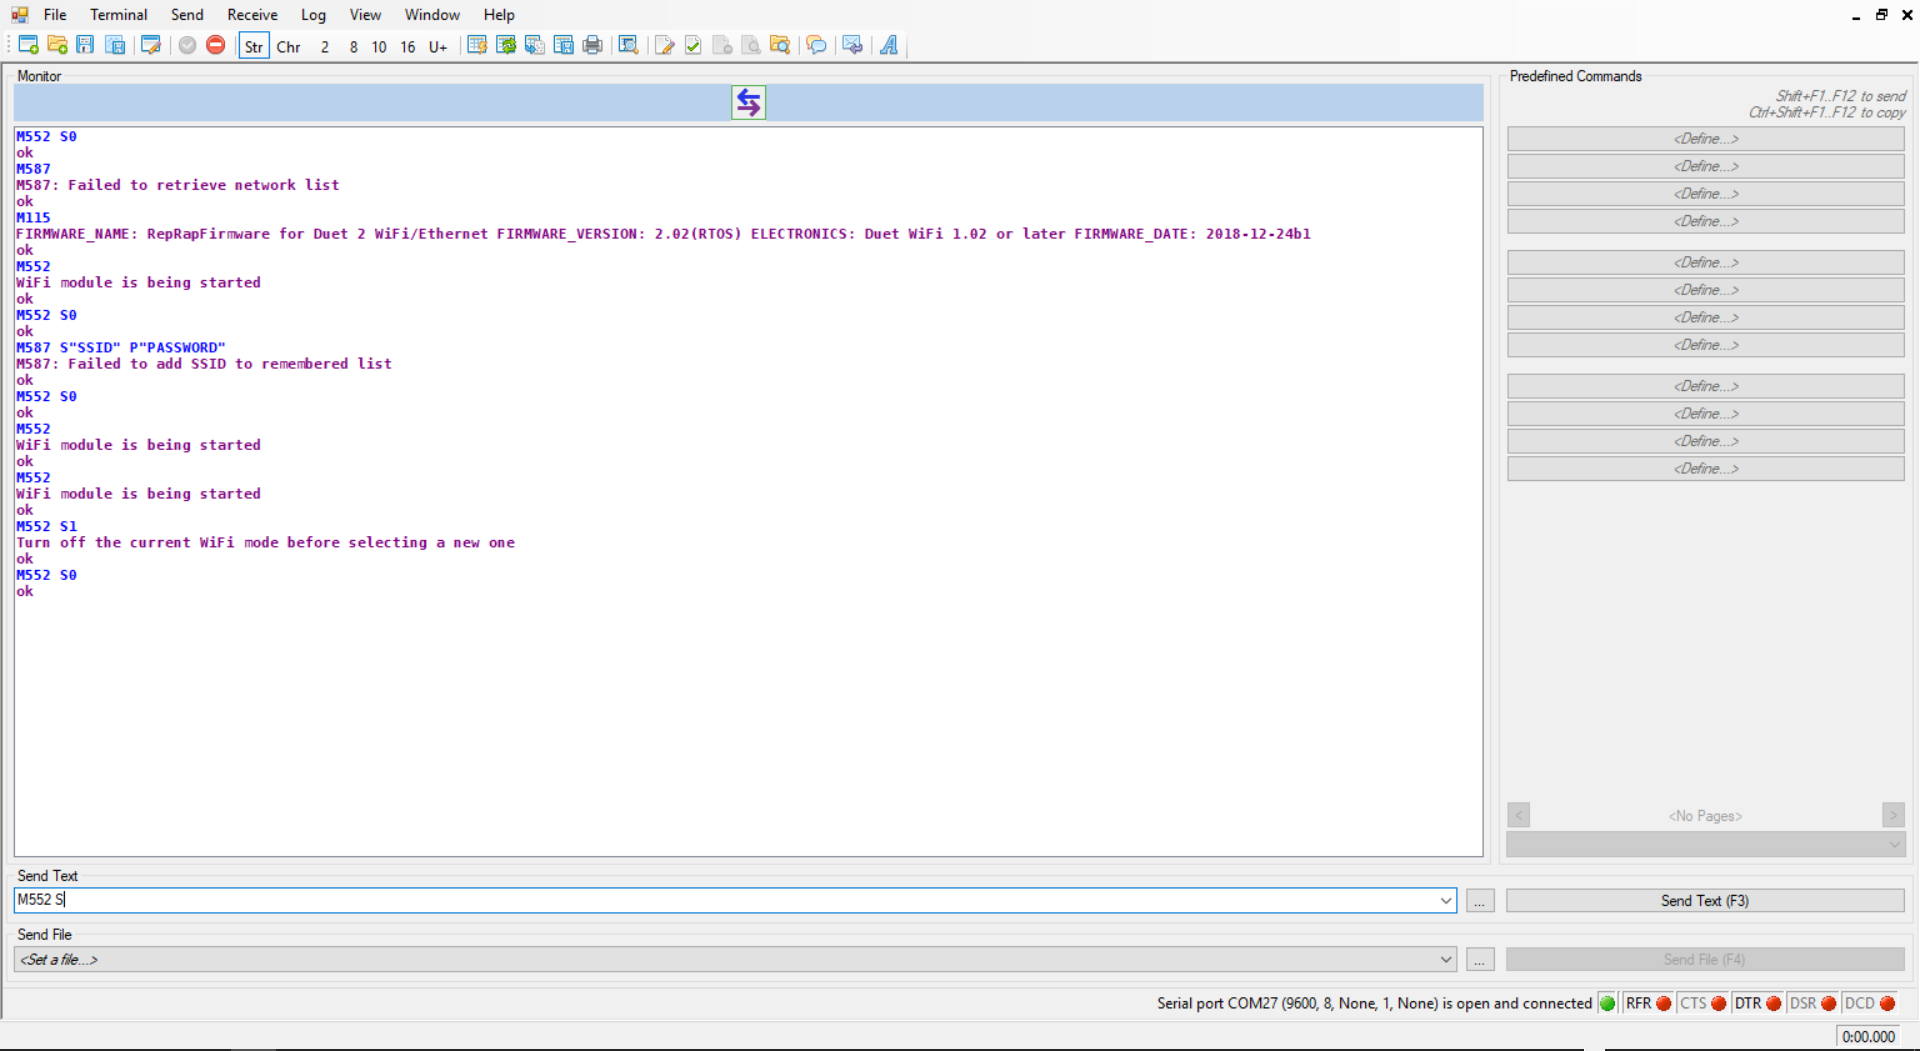The image size is (1920, 1051).
Task: Click the M115 command line in monitor
Action: 33,218
